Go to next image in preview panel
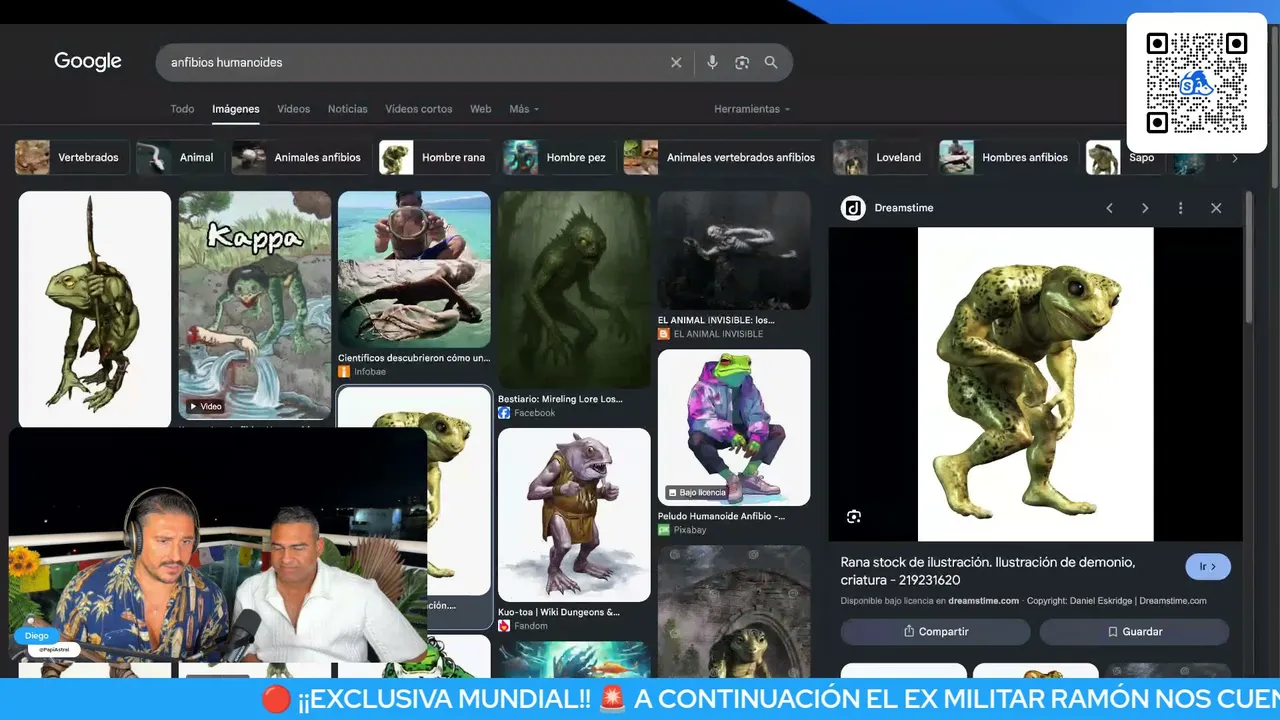1280x720 pixels. 1145,208
